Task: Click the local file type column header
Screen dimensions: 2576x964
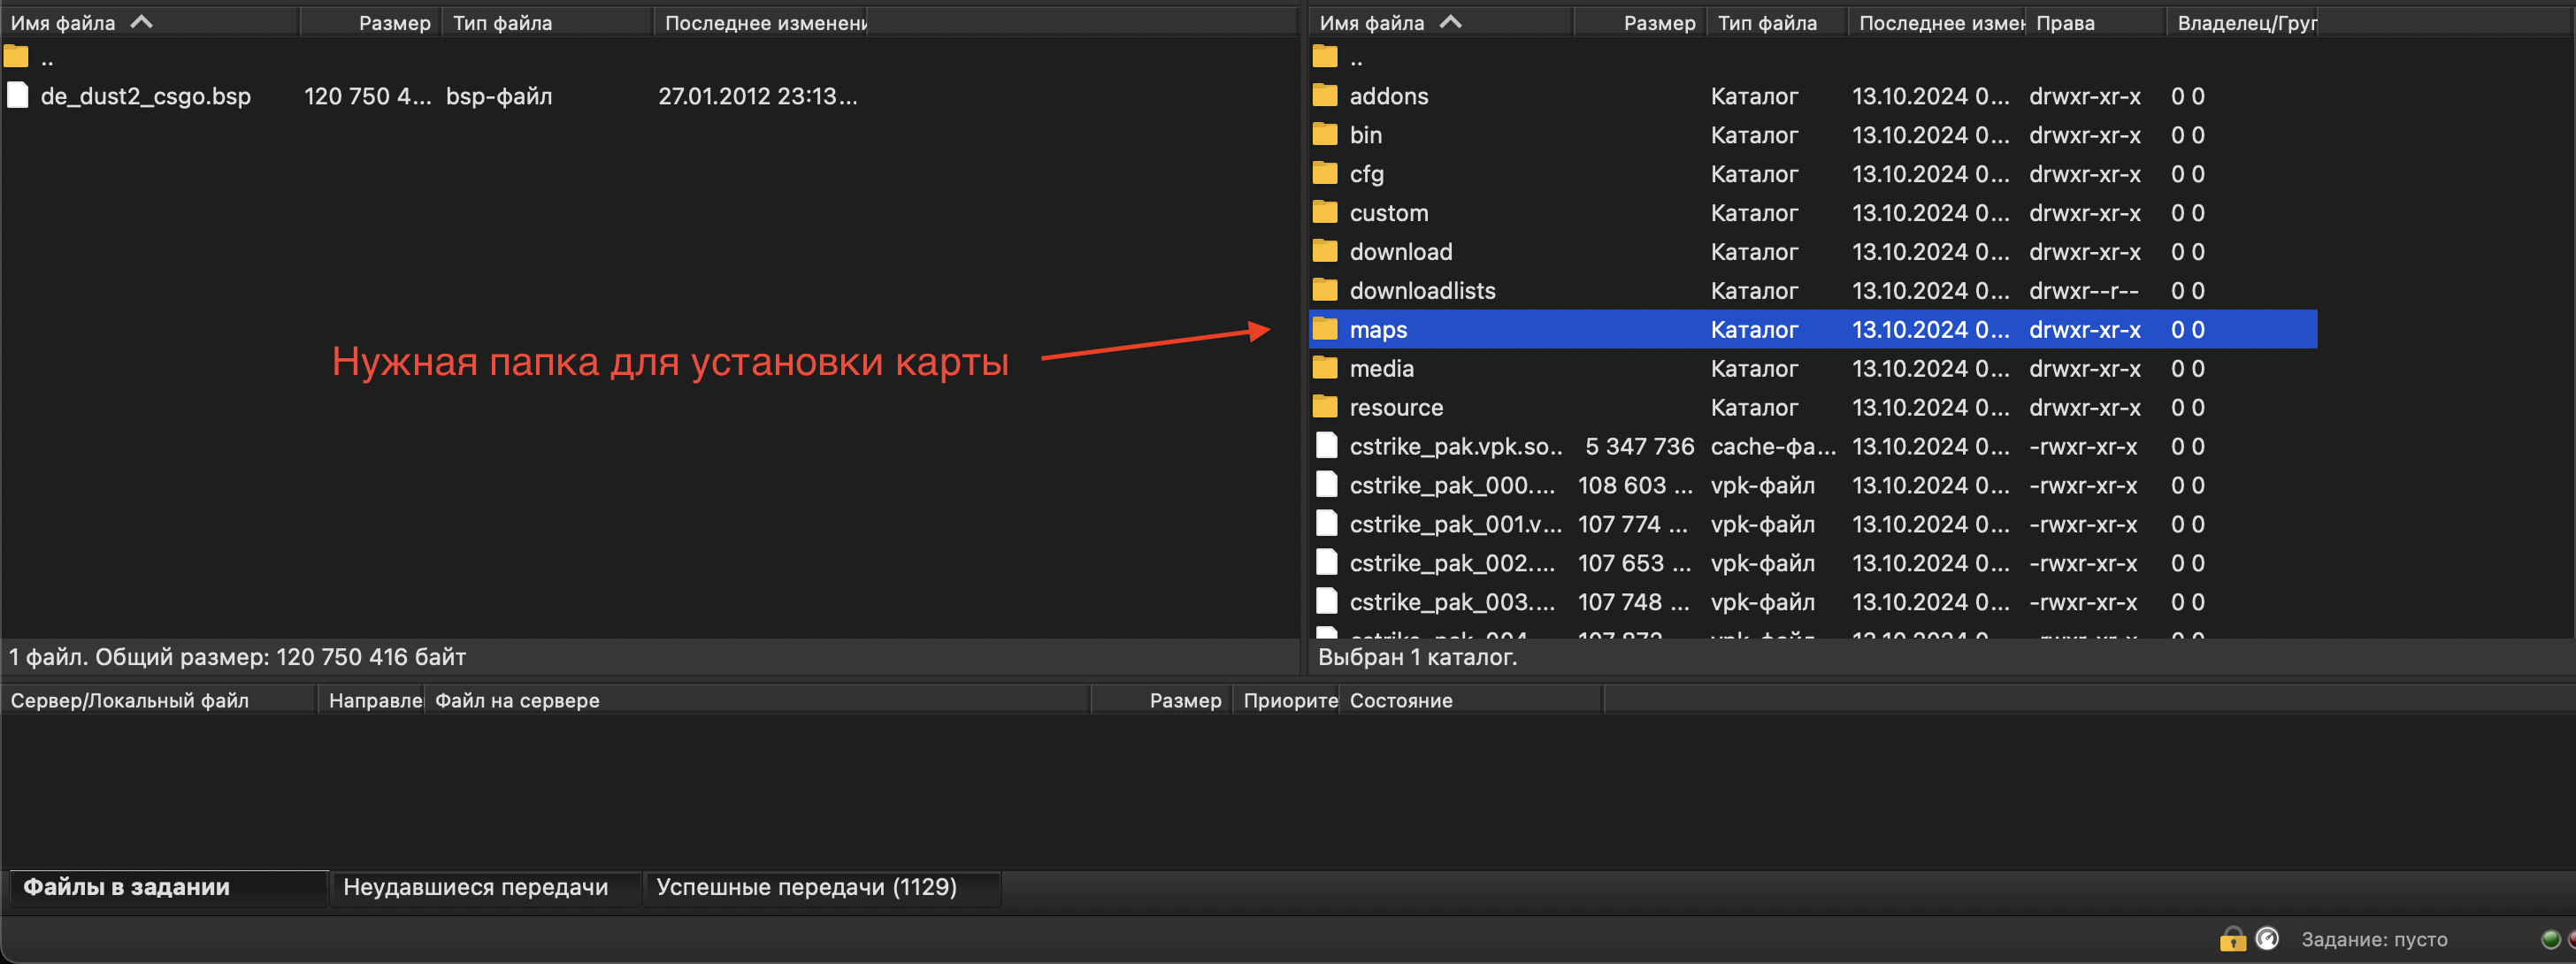Action: tap(502, 23)
